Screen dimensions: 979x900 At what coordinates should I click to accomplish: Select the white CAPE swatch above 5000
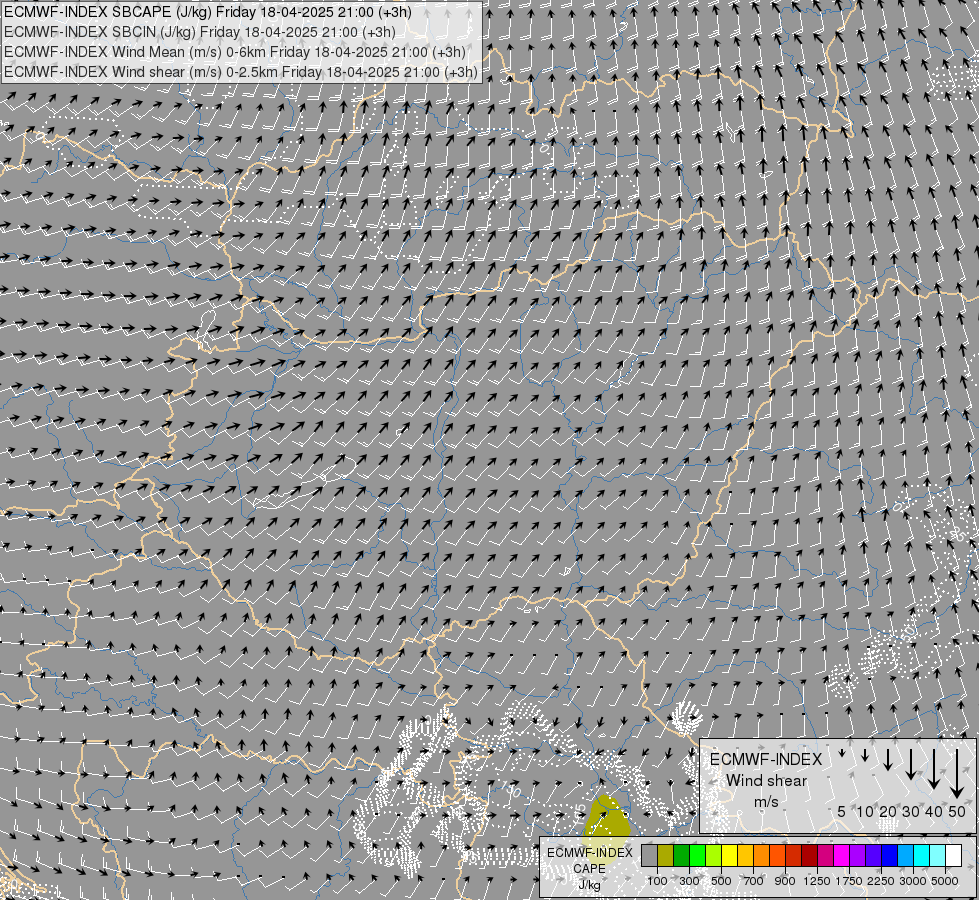954,856
